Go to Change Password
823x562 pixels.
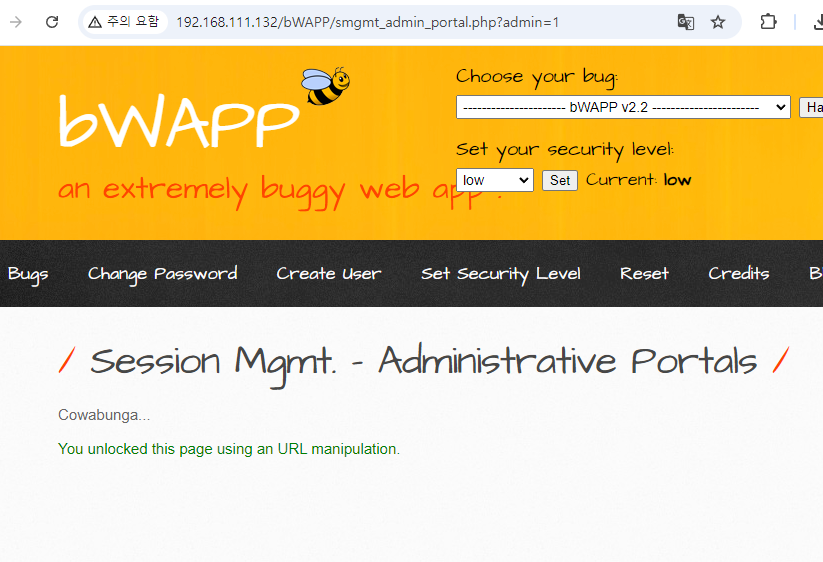tap(163, 274)
